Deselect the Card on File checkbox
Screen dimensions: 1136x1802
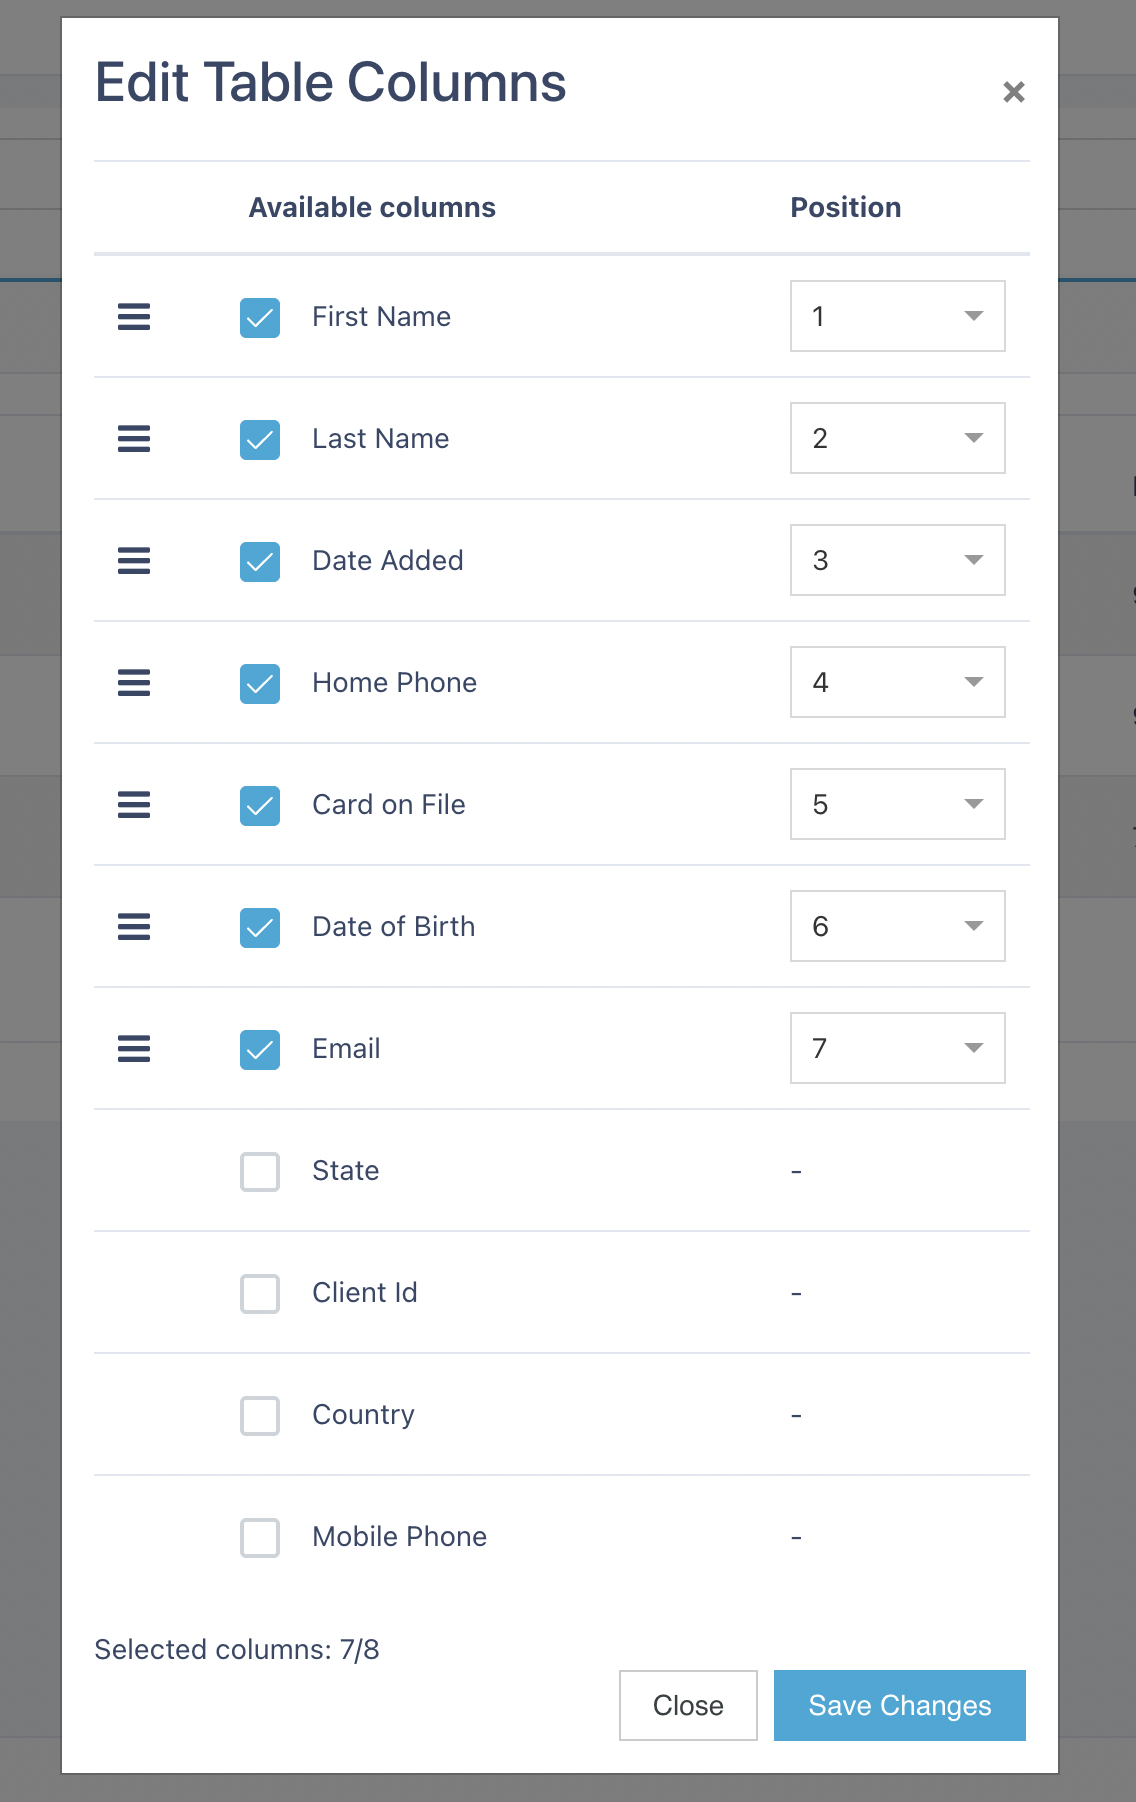click(x=260, y=806)
